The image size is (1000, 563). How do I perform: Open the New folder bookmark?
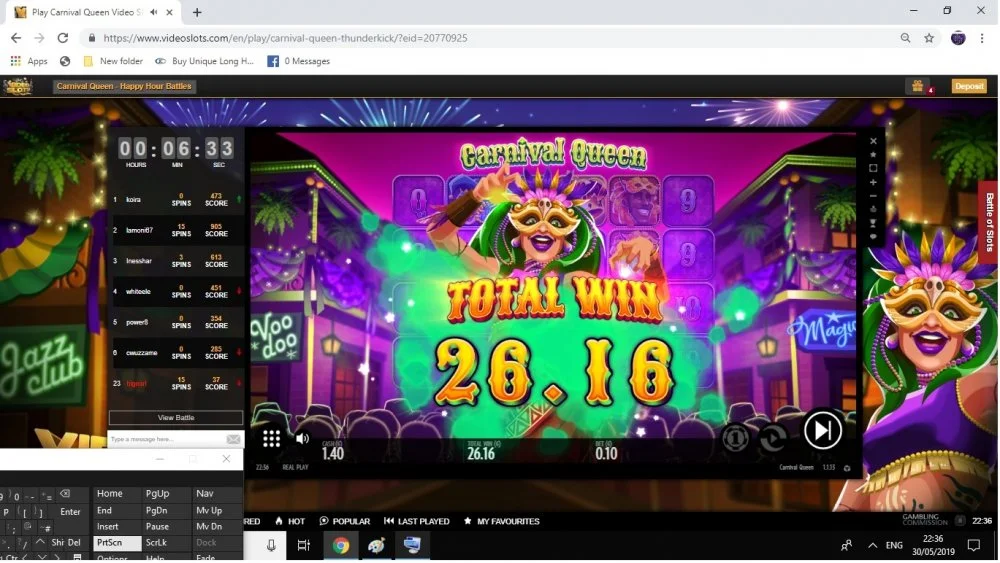[113, 61]
